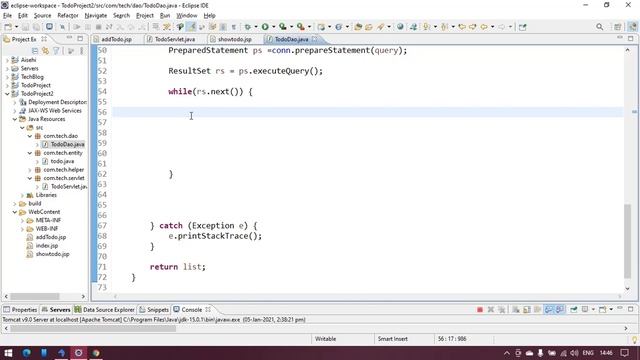Expand the Aisehi project node
This screenshot has width=640, height=360.
coord(7,60)
